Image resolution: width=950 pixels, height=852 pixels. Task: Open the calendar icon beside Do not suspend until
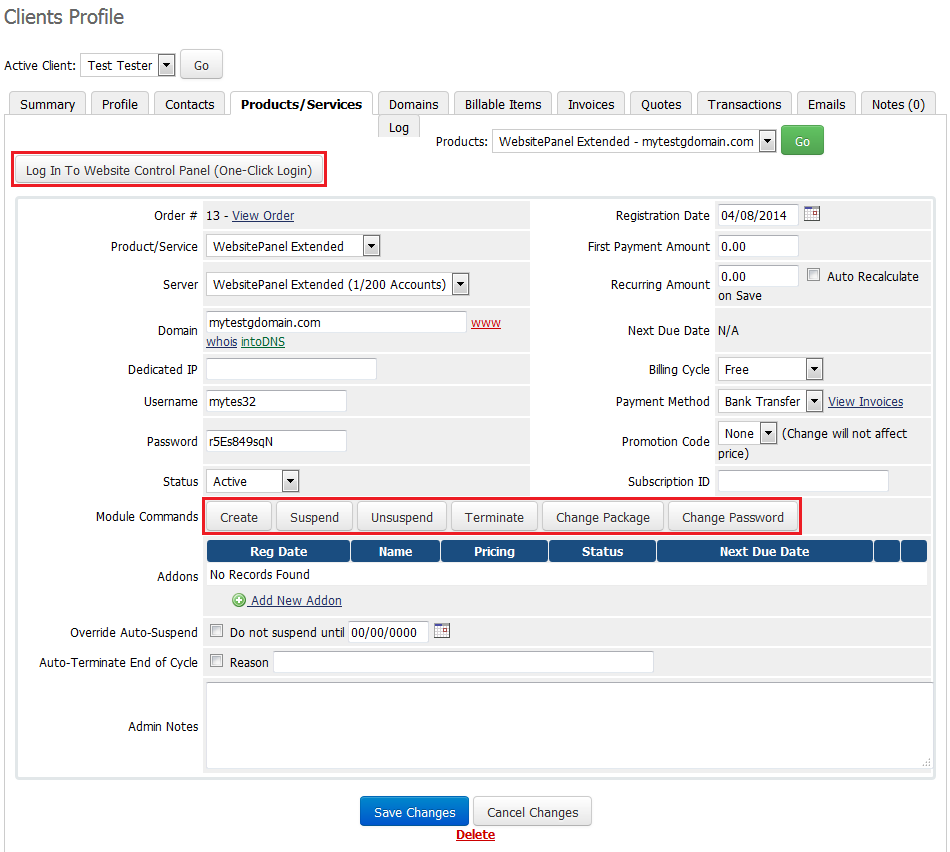click(442, 631)
